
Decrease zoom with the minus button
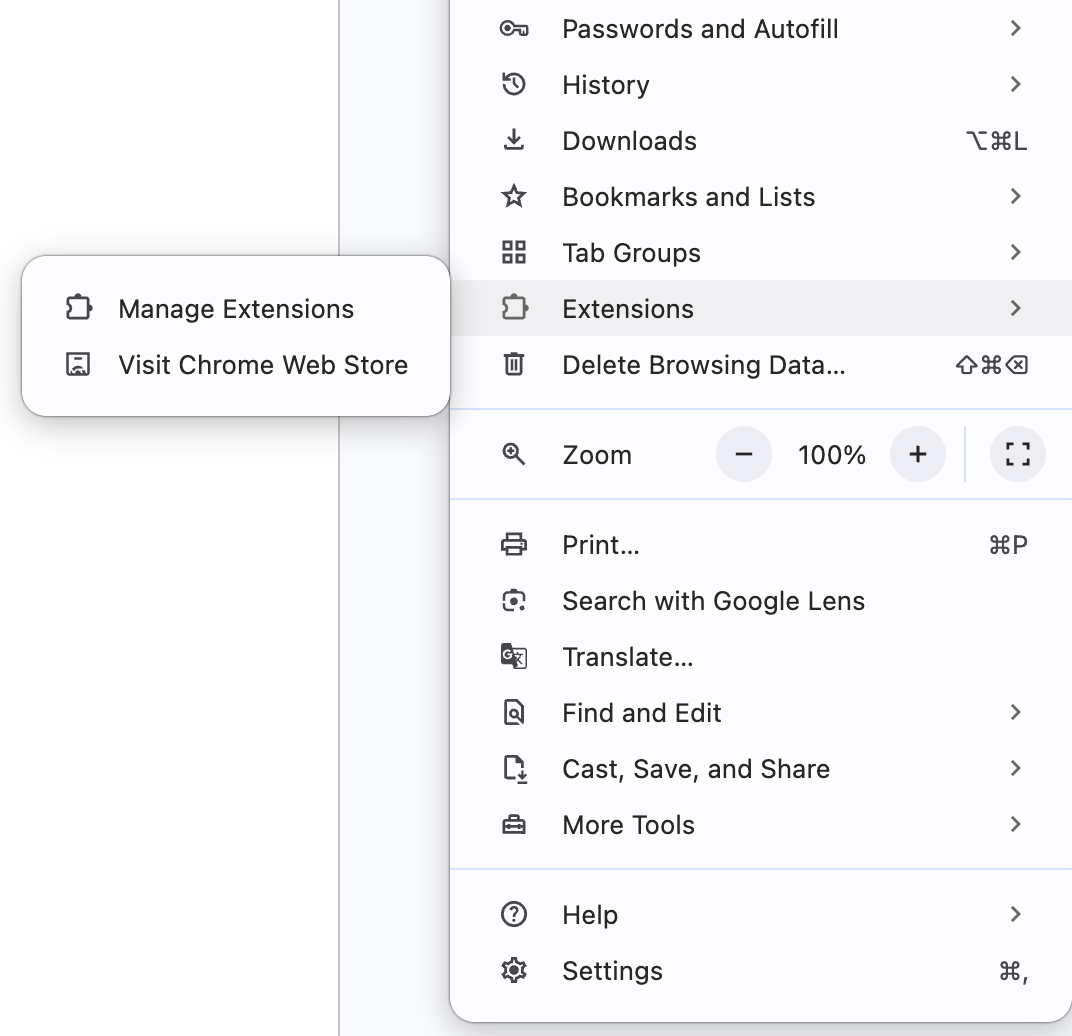tap(743, 455)
